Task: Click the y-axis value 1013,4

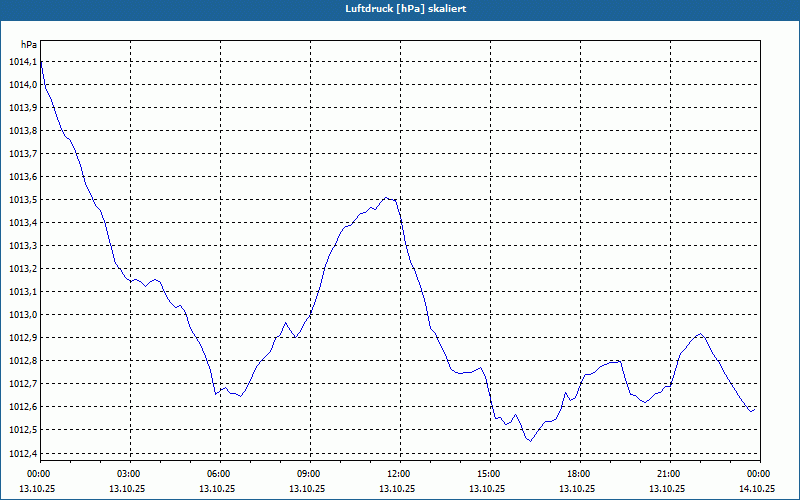Action: 23,222
